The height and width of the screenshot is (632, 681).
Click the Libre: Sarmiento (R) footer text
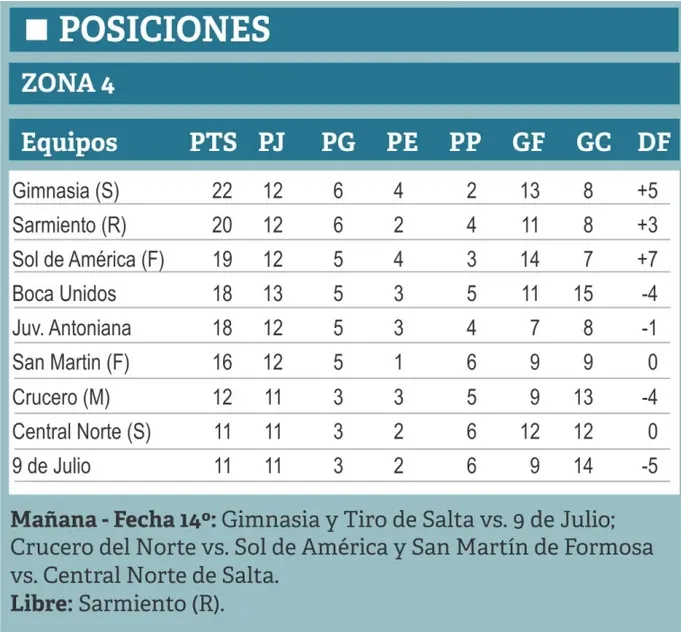pyautogui.click(x=117, y=604)
